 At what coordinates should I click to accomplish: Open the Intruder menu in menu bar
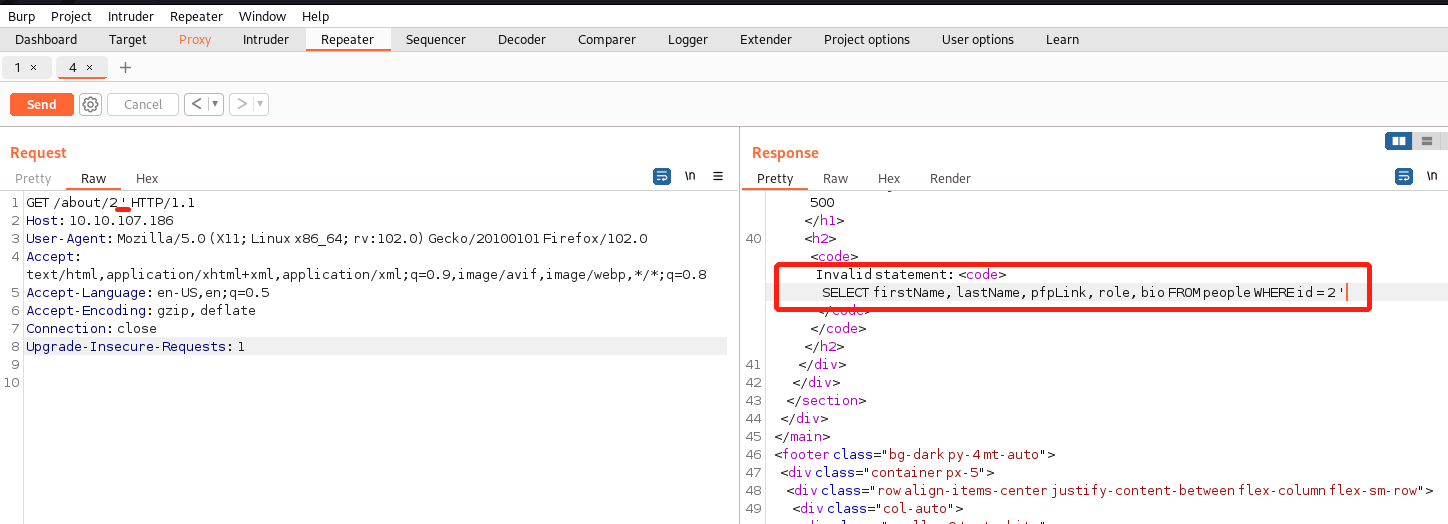click(x=131, y=16)
